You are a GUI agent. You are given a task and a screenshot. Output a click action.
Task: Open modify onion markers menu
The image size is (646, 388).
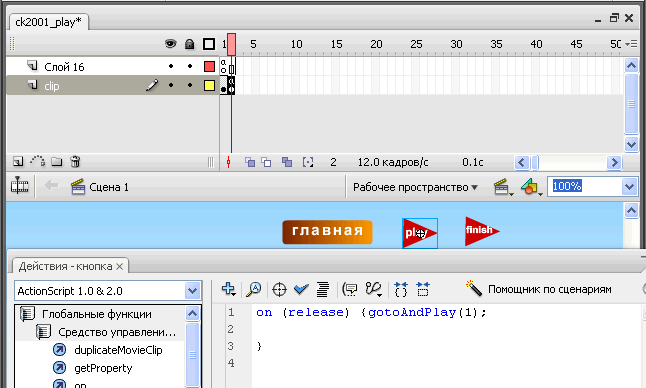click(x=308, y=162)
